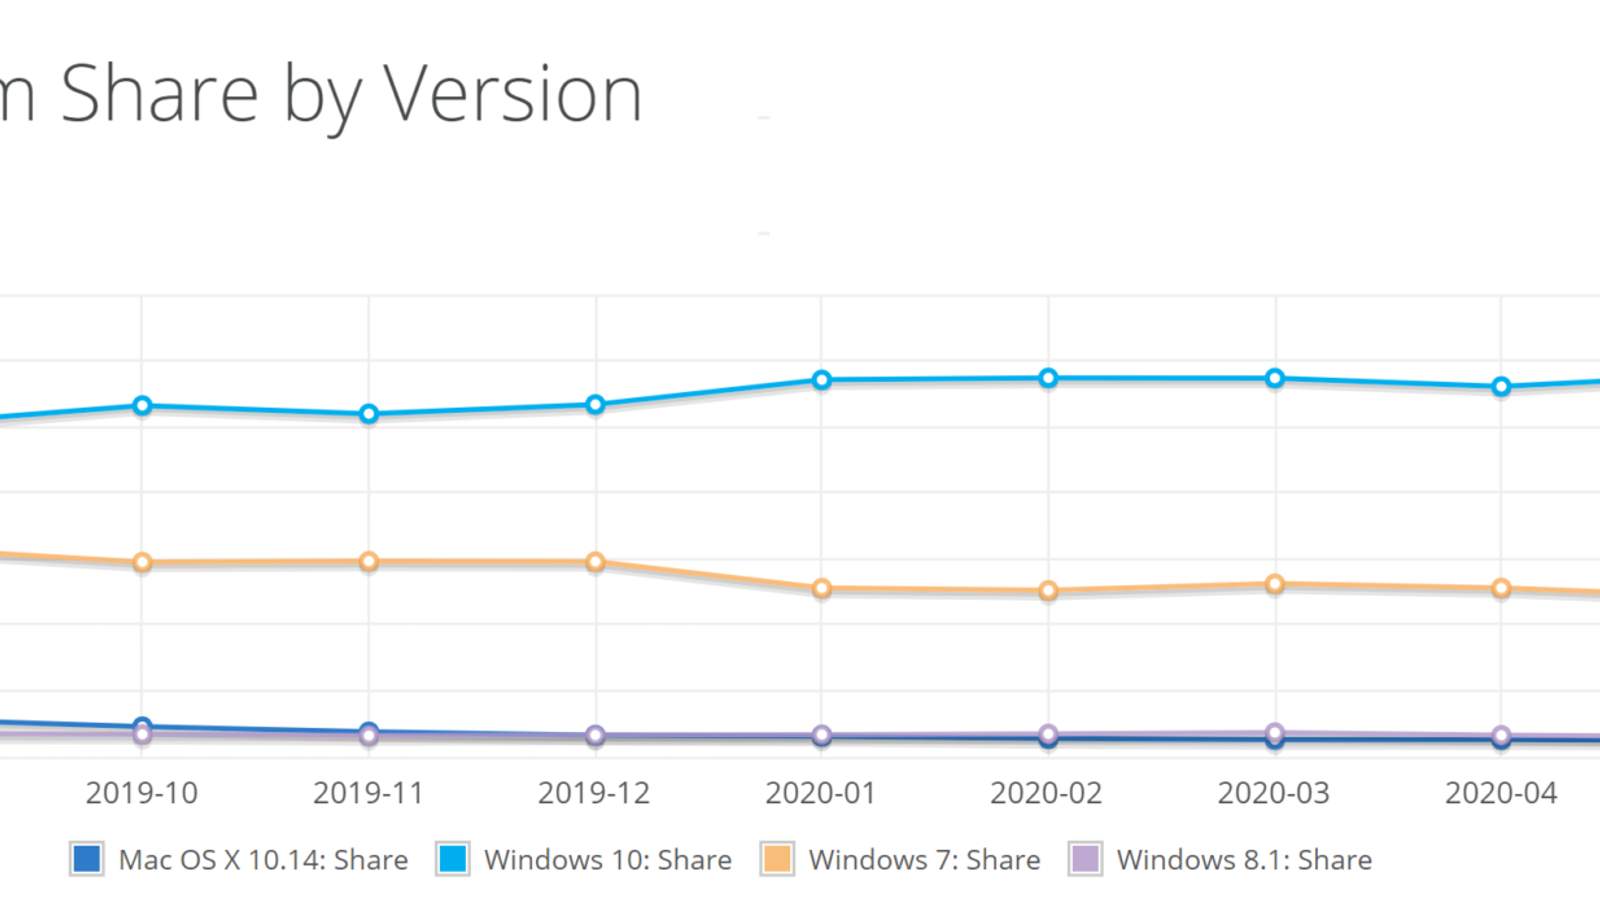Select the Windows 7 data point at 2019-12
Image resolution: width=1600 pixels, height=900 pixels.
coord(595,562)
